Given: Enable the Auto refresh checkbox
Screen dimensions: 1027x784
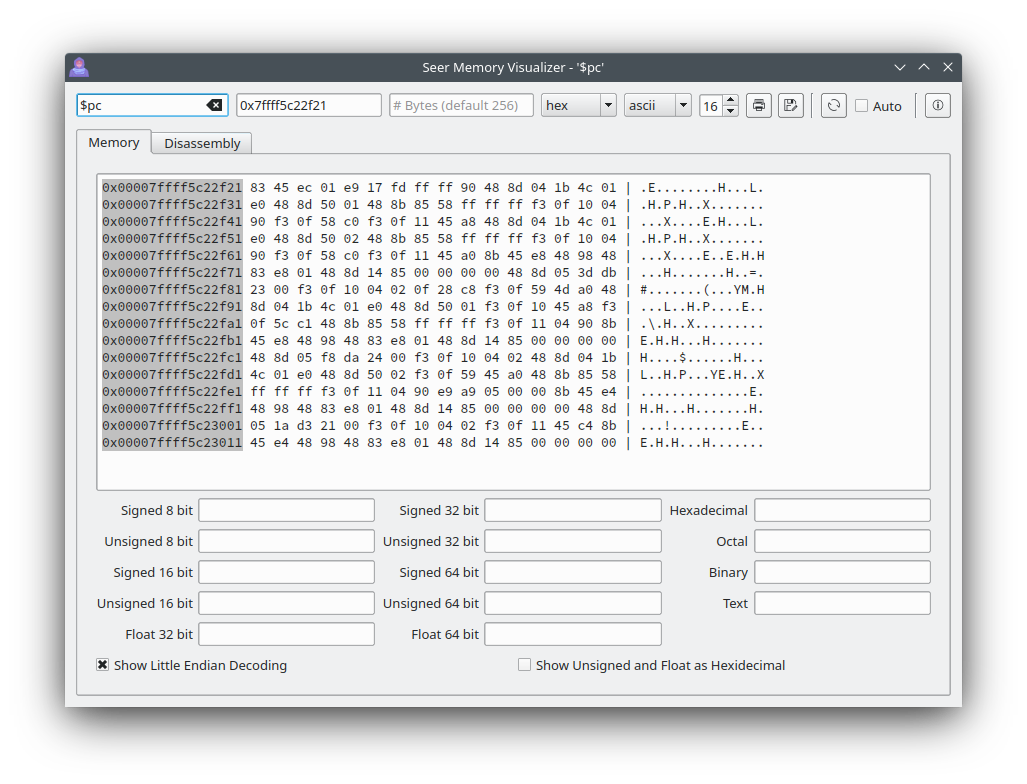Looking at the screenshot, I should click(862, 105).
